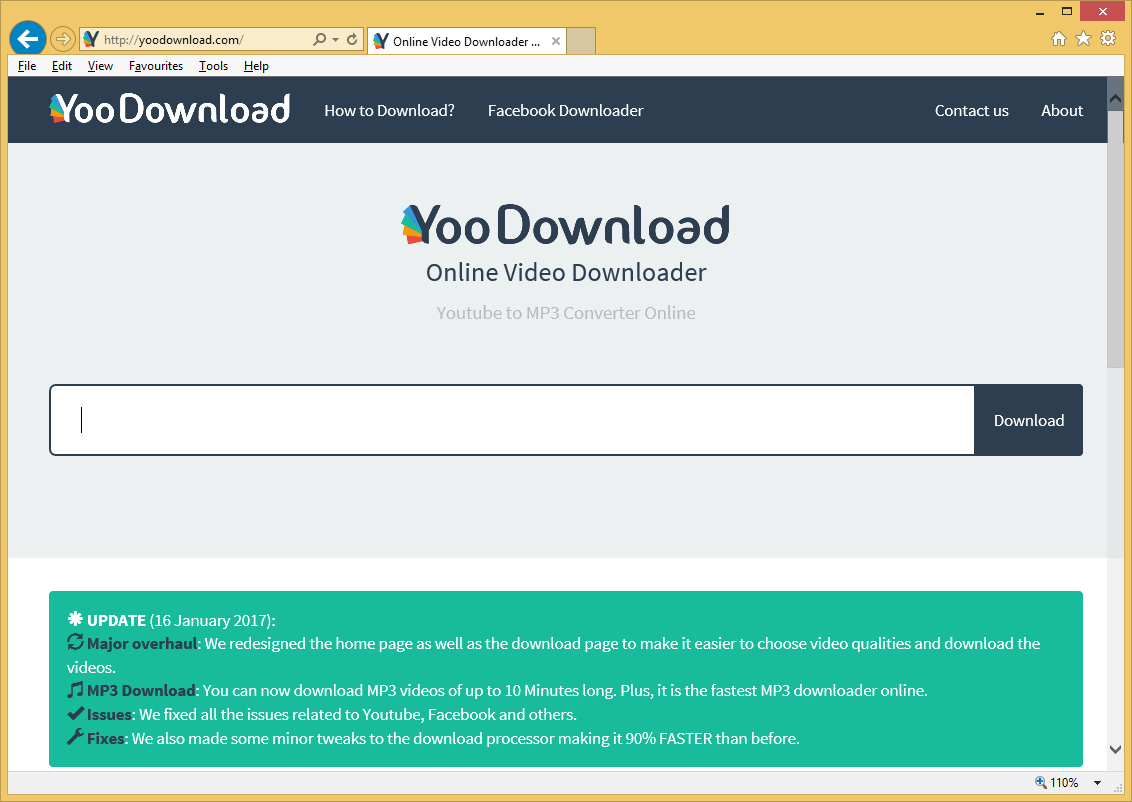This screenshot has width=1132, height=802.
Task: Open the File menu
Action: point(27,66)
